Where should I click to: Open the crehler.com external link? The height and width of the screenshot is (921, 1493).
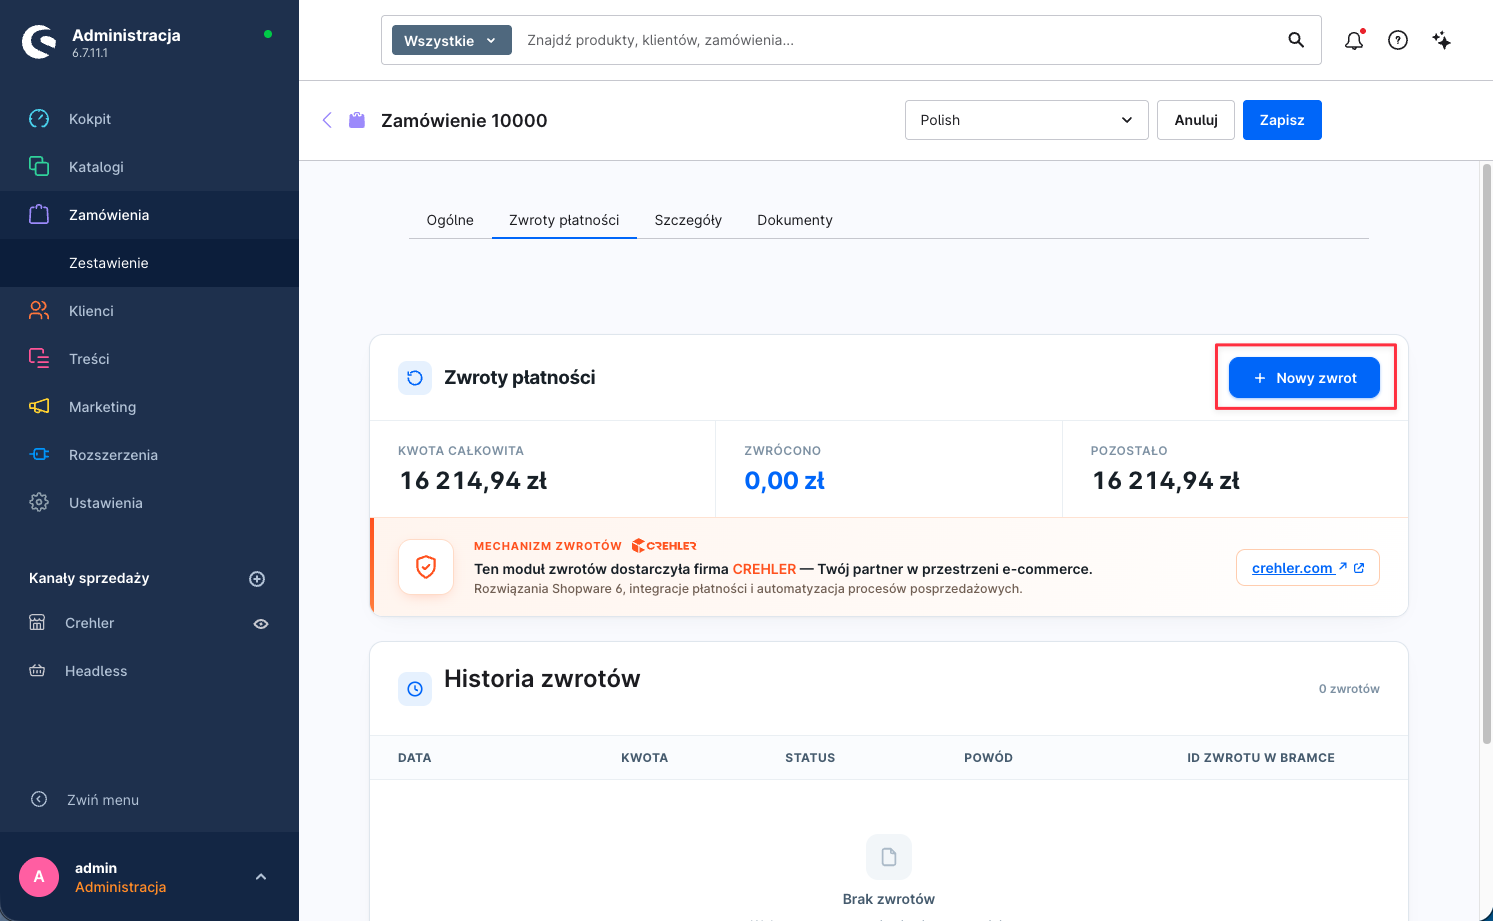1308,568
